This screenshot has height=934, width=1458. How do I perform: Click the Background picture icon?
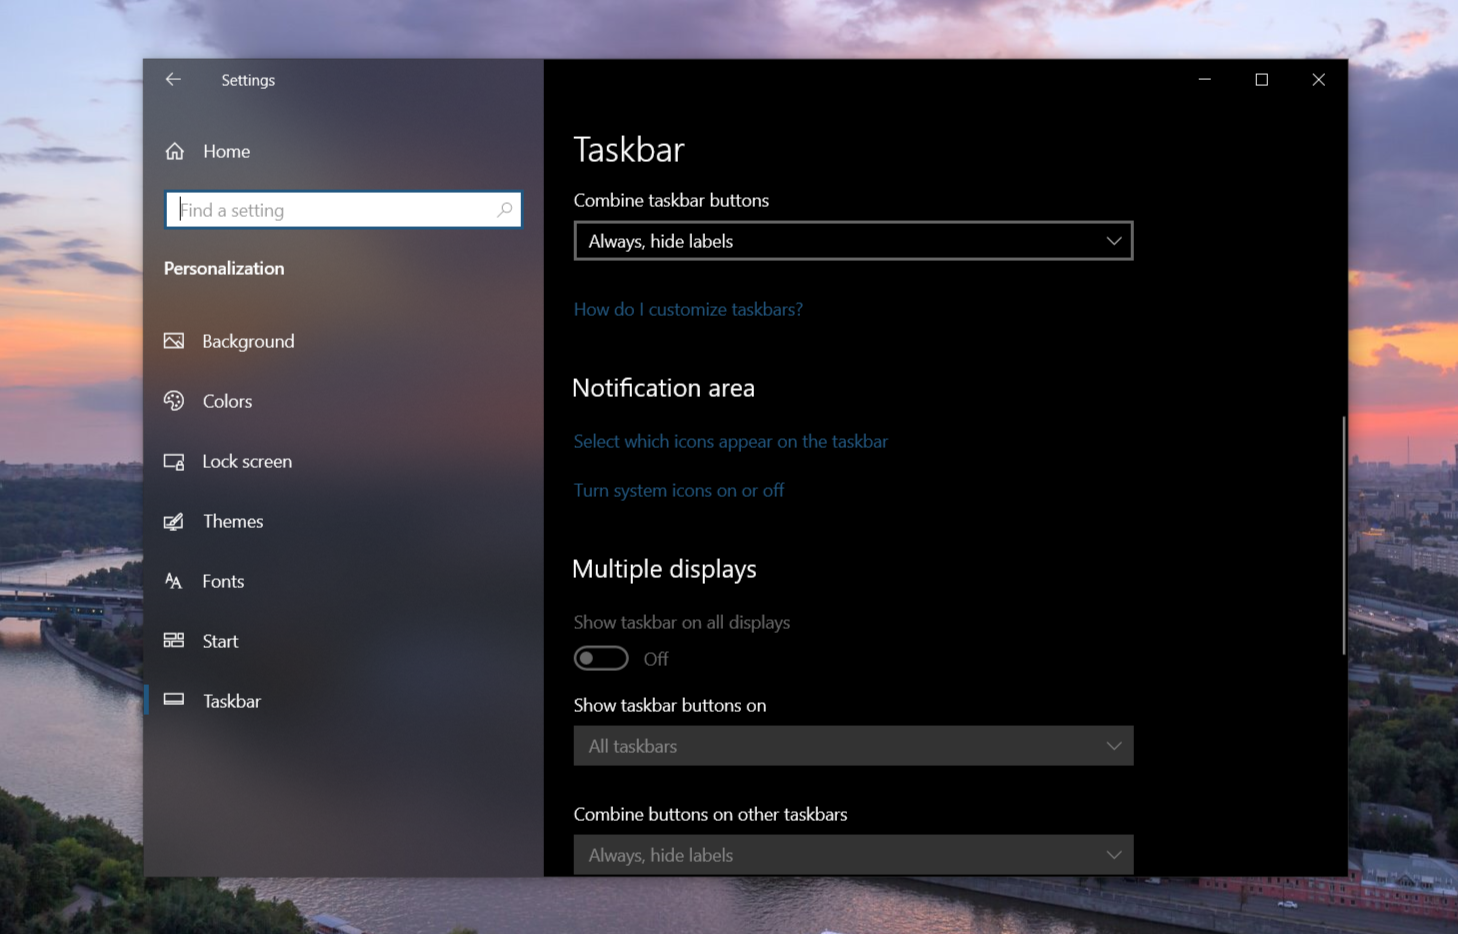[174, 341]
